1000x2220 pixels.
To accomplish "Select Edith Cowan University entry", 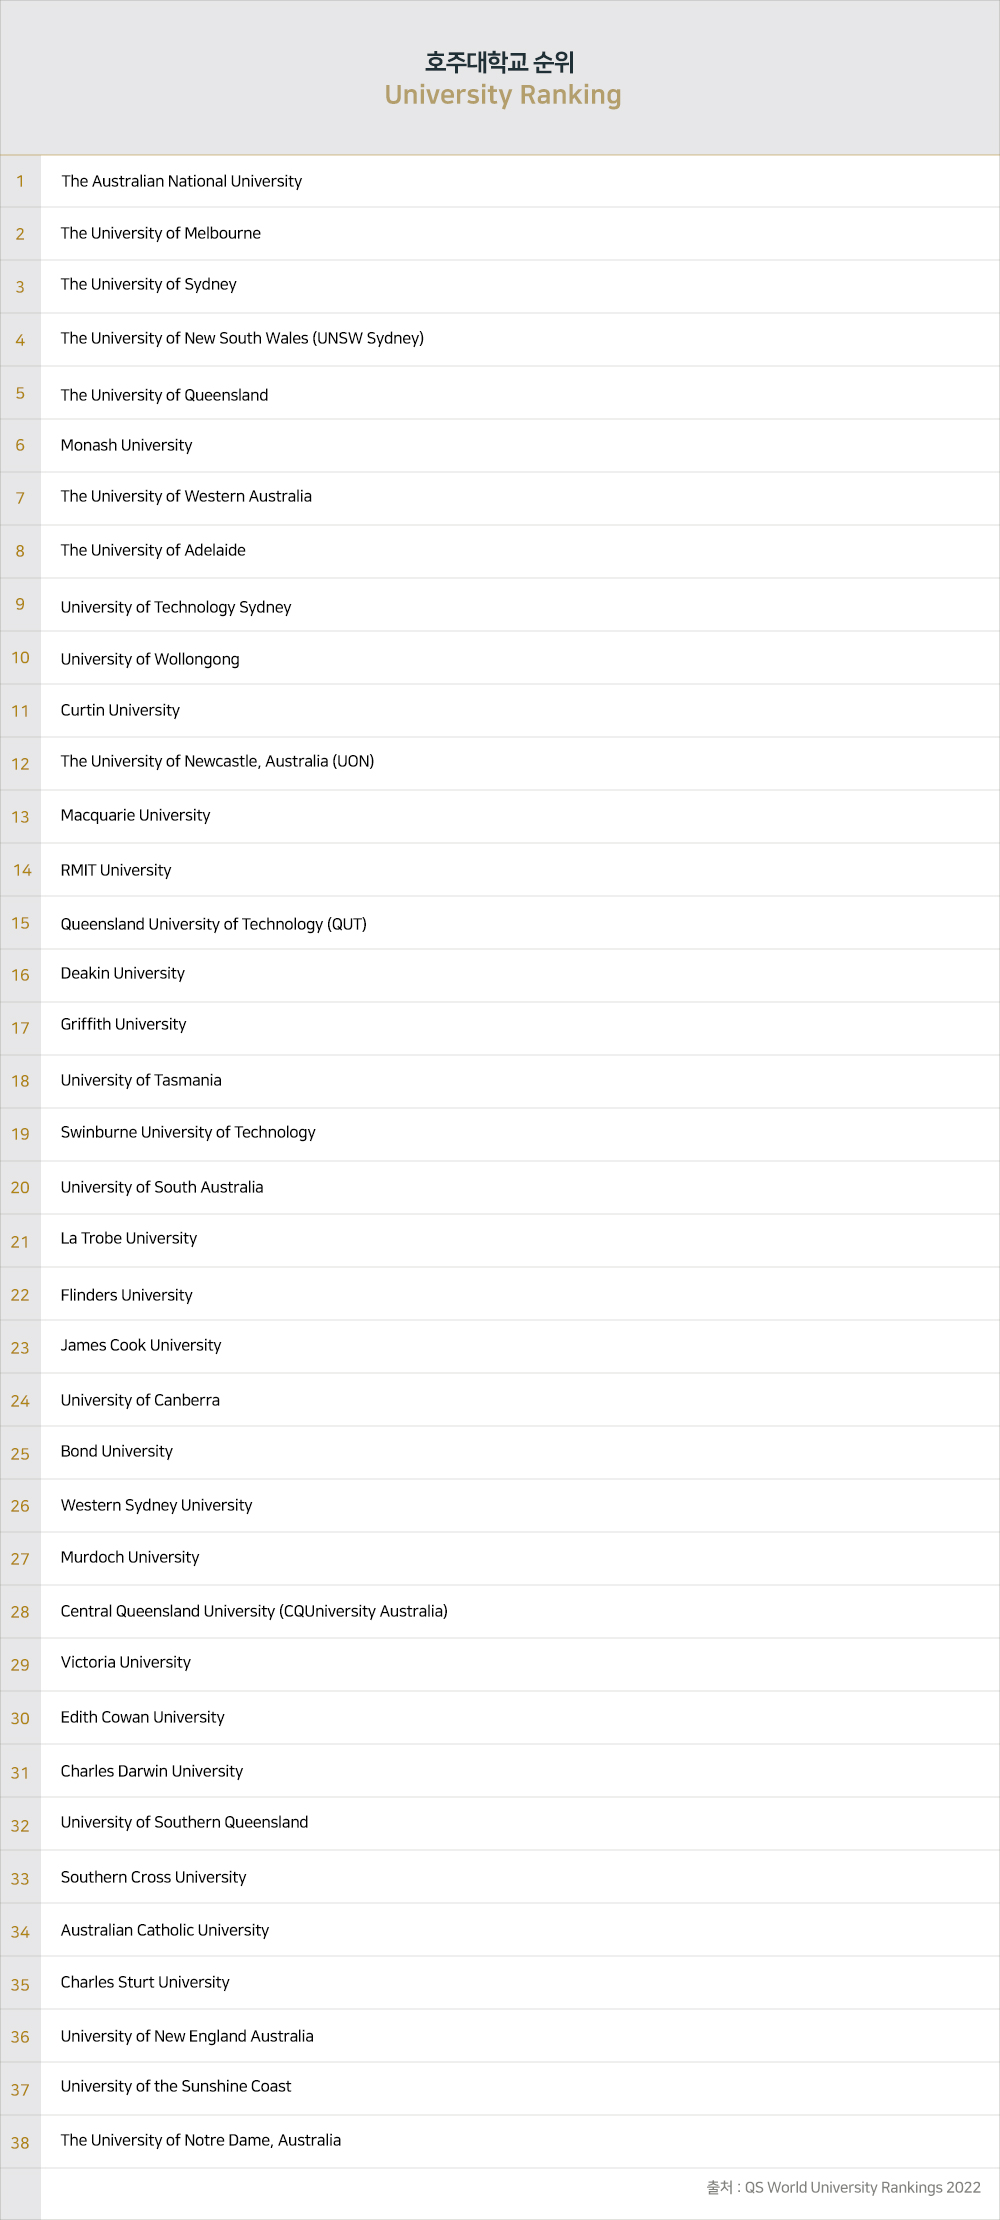I will click(x=142, y=1717).
